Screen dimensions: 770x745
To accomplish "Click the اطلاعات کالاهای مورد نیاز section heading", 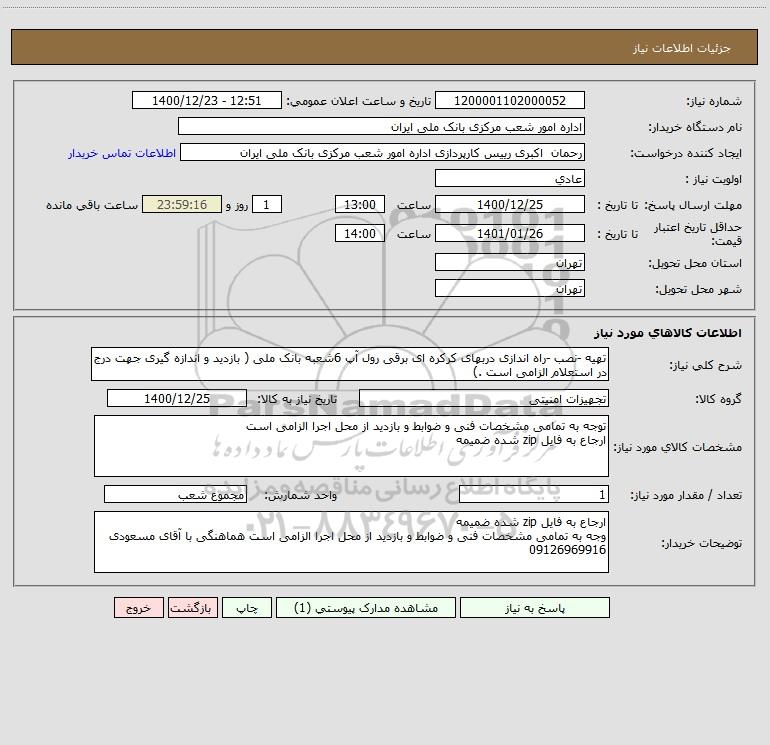I will 668,333.
